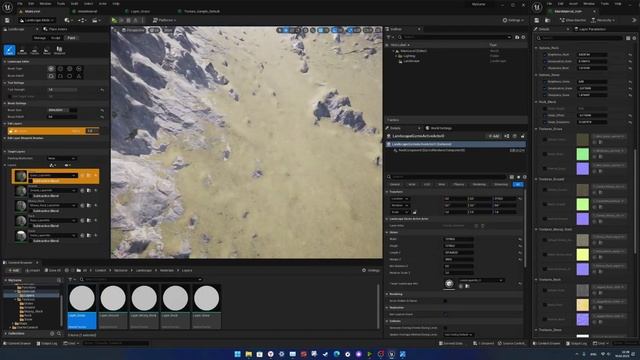Image resolution: width=640 pixels, height=360 pixels.
Task: Click the Grass layer thumbnail in Target Layers
Action: pos(21,176)
